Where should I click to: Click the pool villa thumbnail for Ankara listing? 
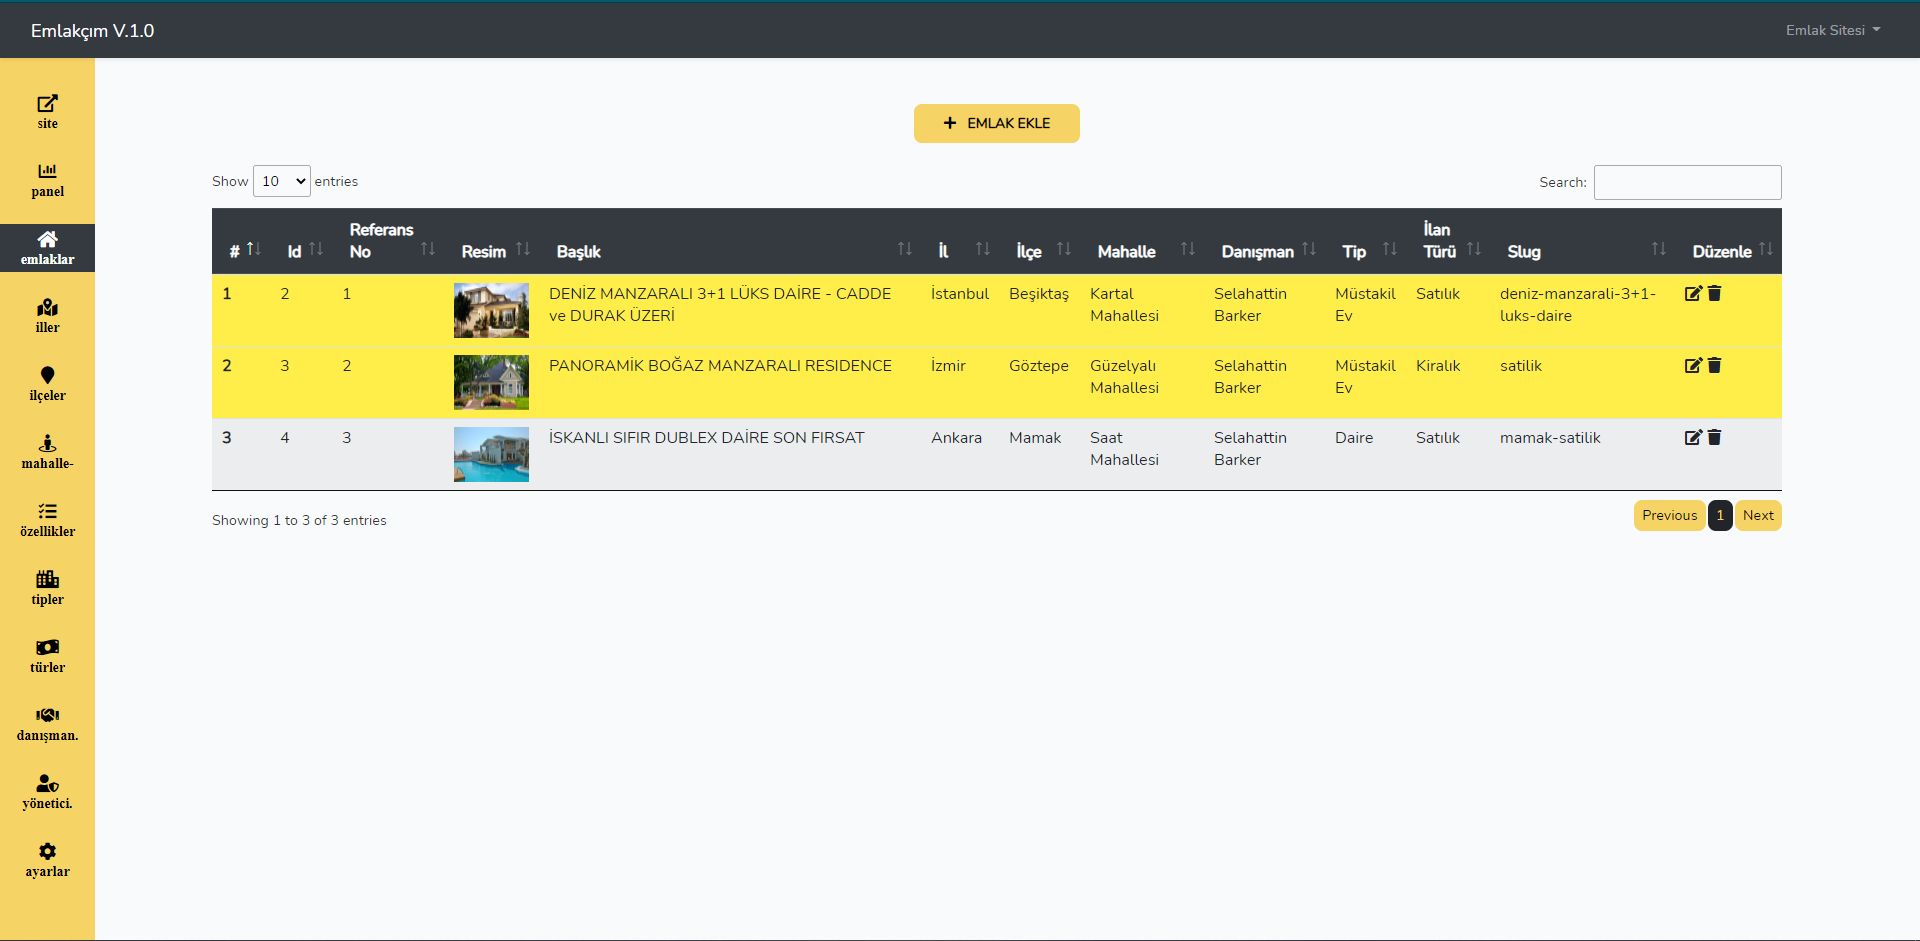point(491,455)
